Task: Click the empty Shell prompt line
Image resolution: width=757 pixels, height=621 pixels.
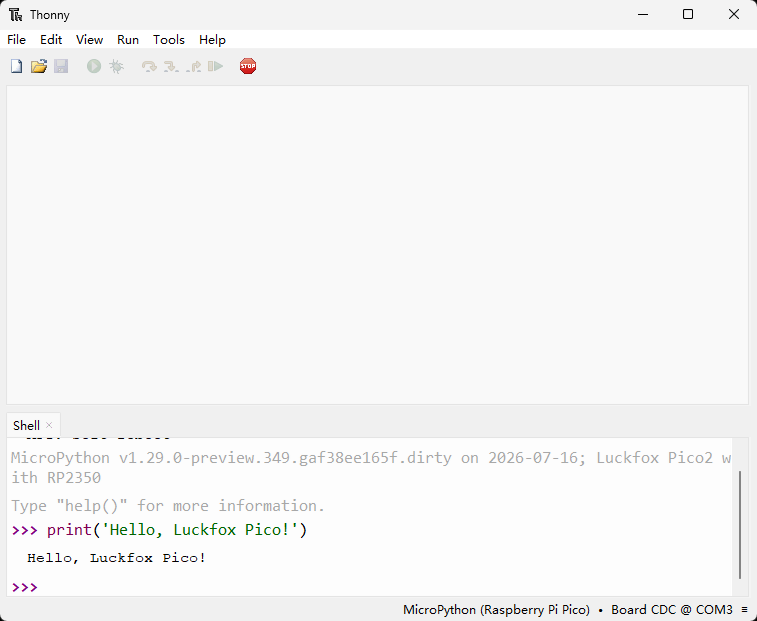Action: click(370, 587)
